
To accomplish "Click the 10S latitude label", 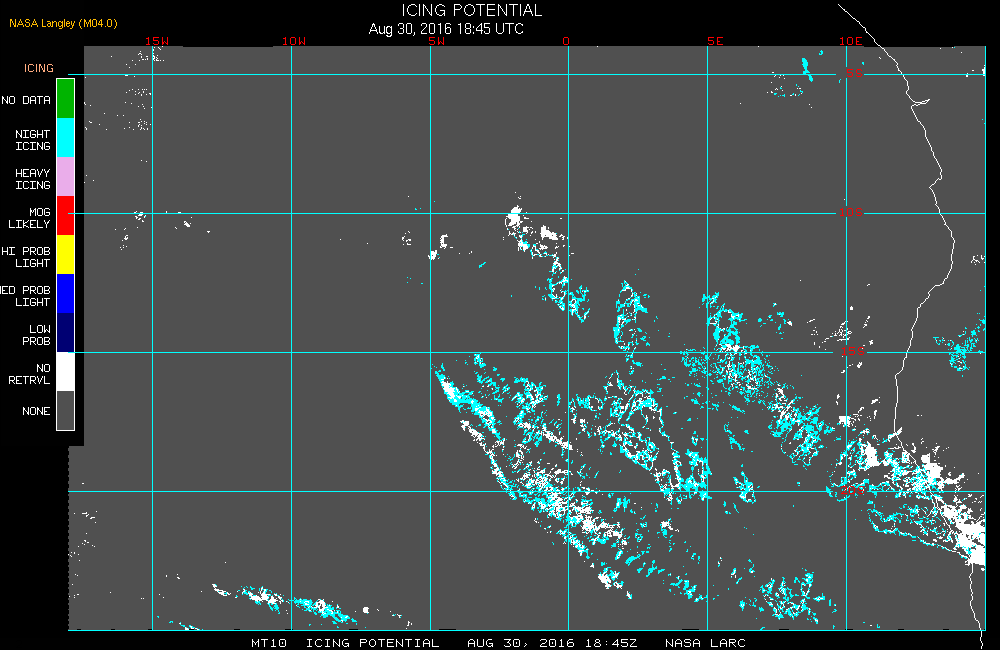I will tap(851, 212).
